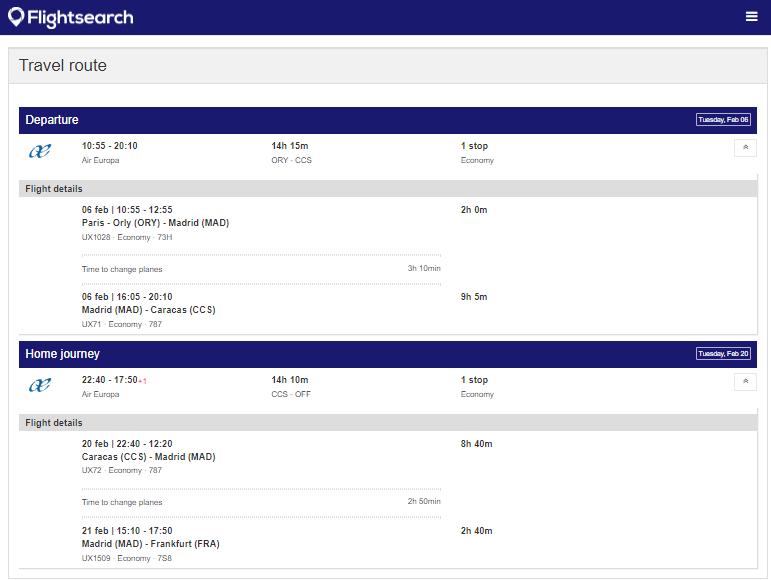Click Madrid (MAD) - Caracas (CCS) leg
The height and width of the screenshot is (580, 771).
[148, 310]
